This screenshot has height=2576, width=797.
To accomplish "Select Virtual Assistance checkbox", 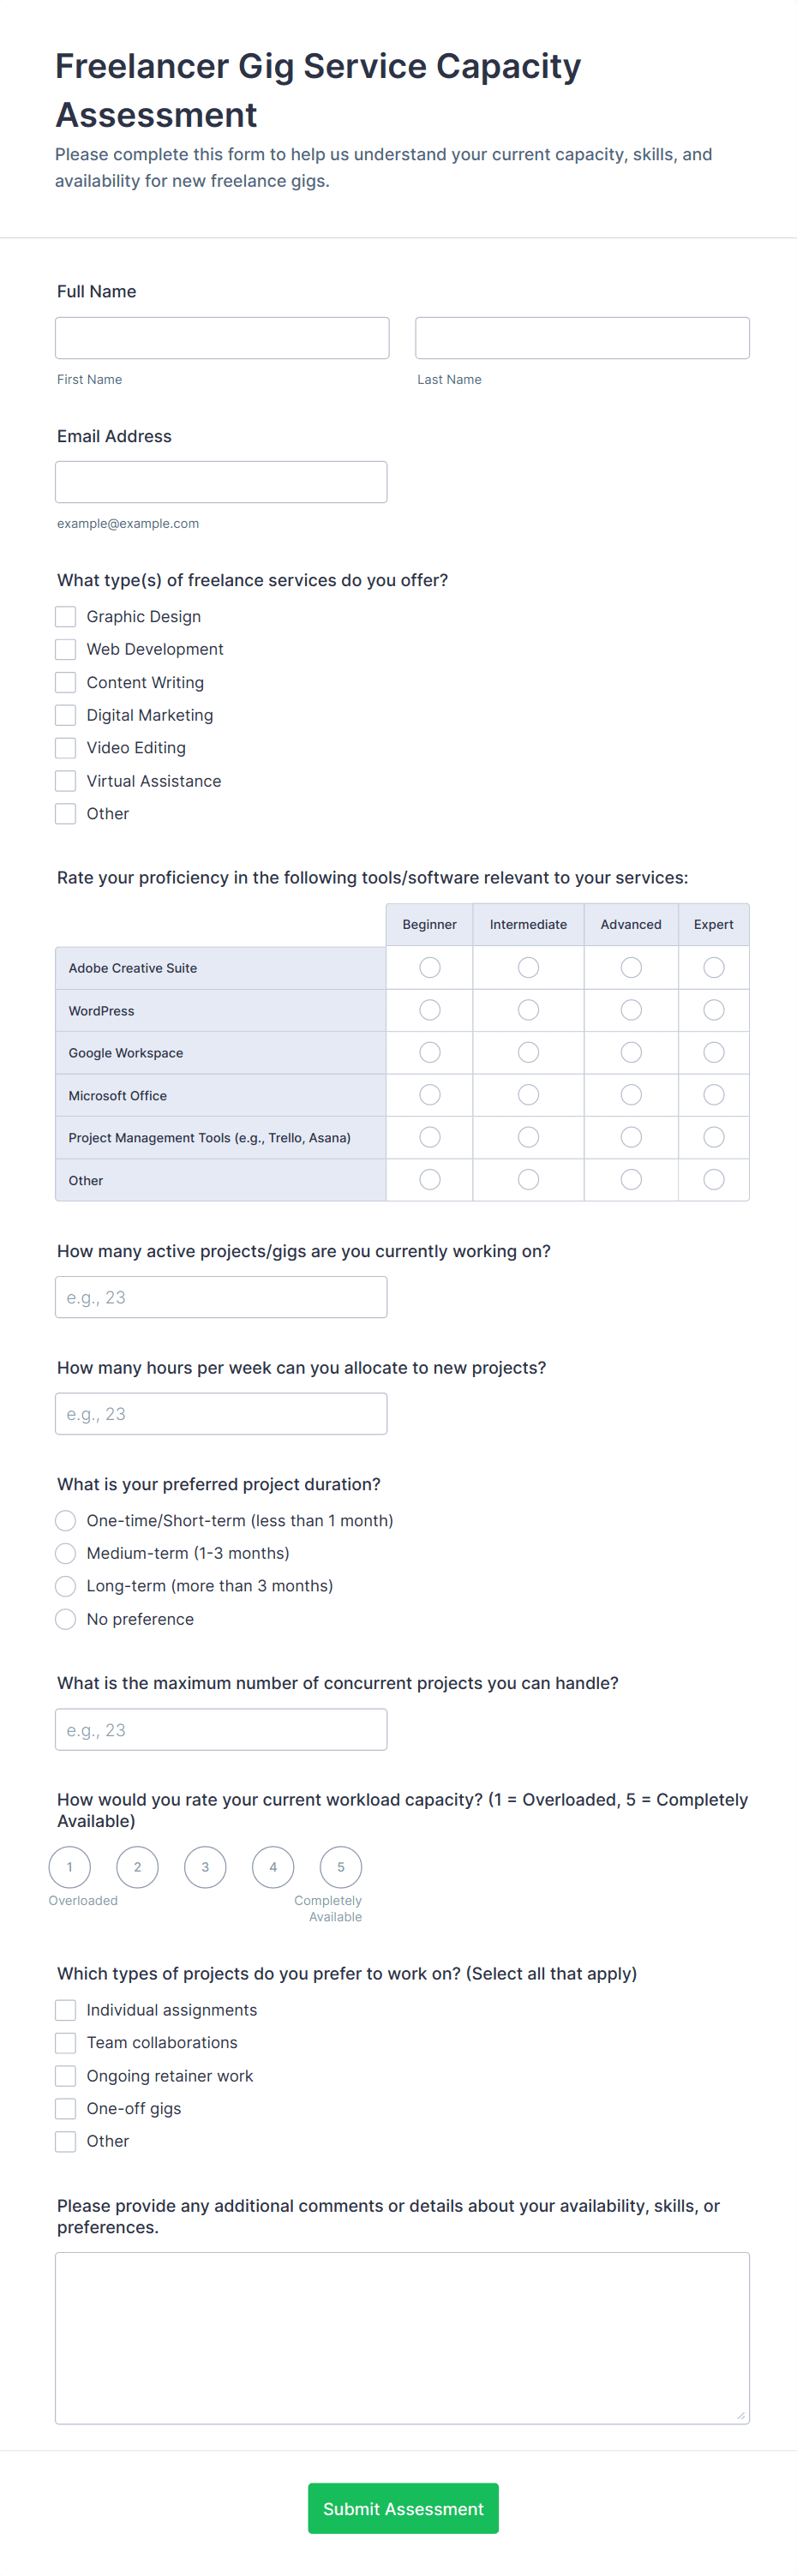I will coord(66,781).
